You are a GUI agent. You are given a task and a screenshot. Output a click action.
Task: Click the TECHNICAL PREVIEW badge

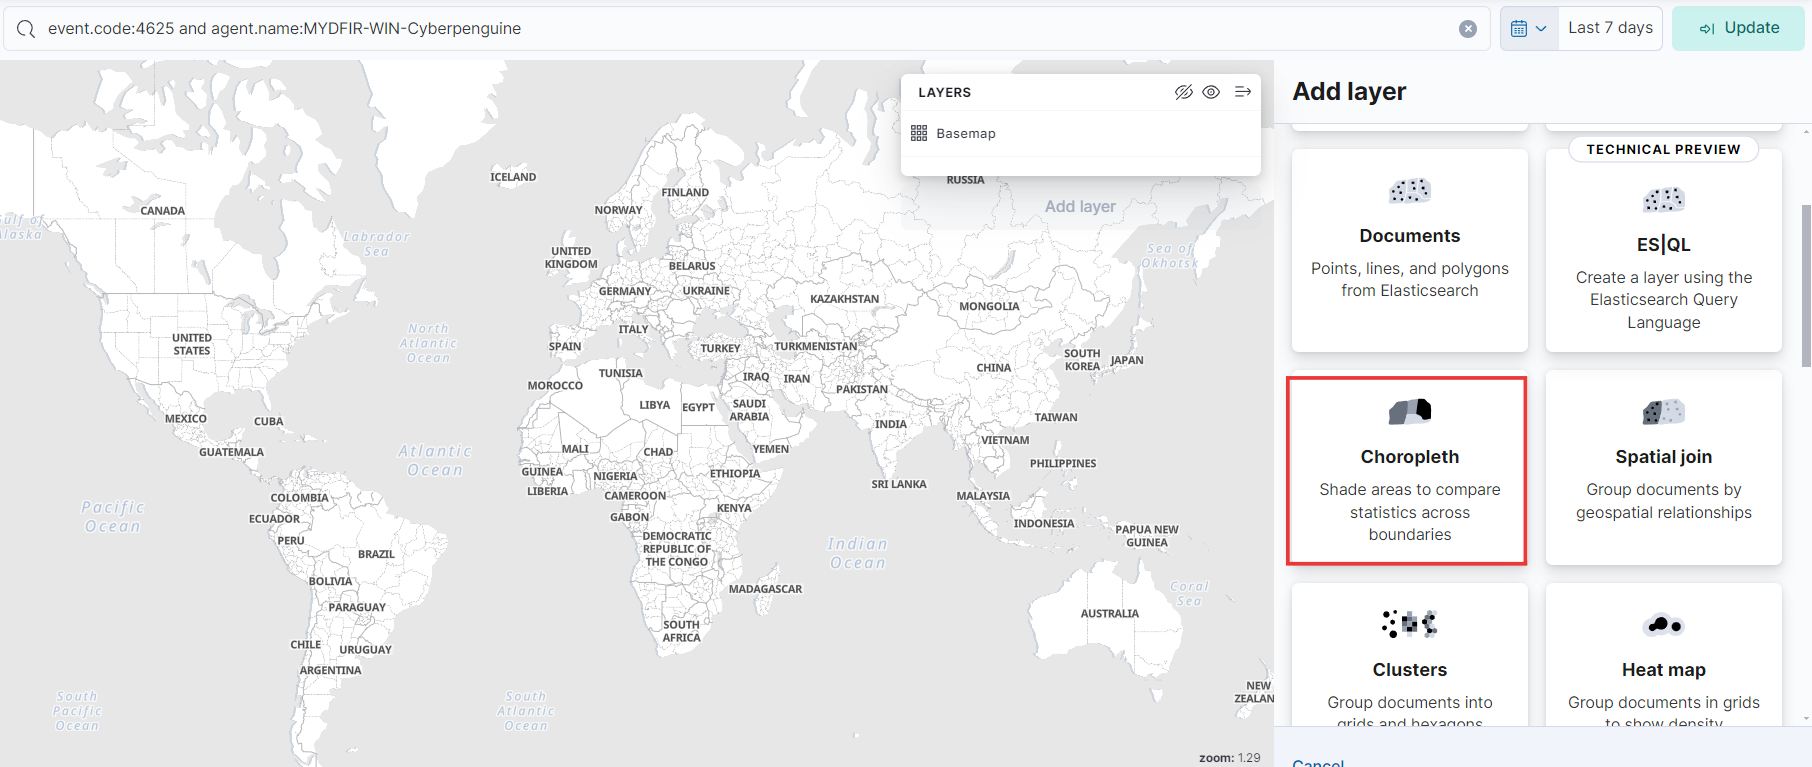(1664, 149)
